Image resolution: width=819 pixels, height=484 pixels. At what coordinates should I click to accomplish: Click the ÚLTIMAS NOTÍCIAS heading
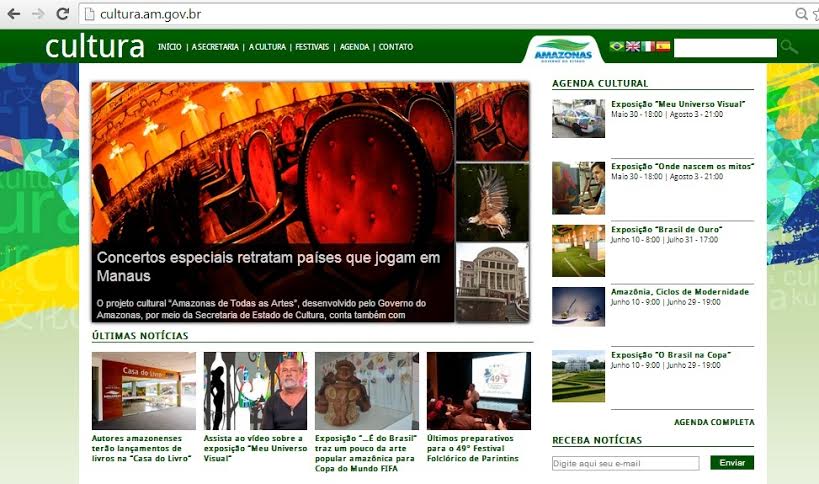(140, 336)
